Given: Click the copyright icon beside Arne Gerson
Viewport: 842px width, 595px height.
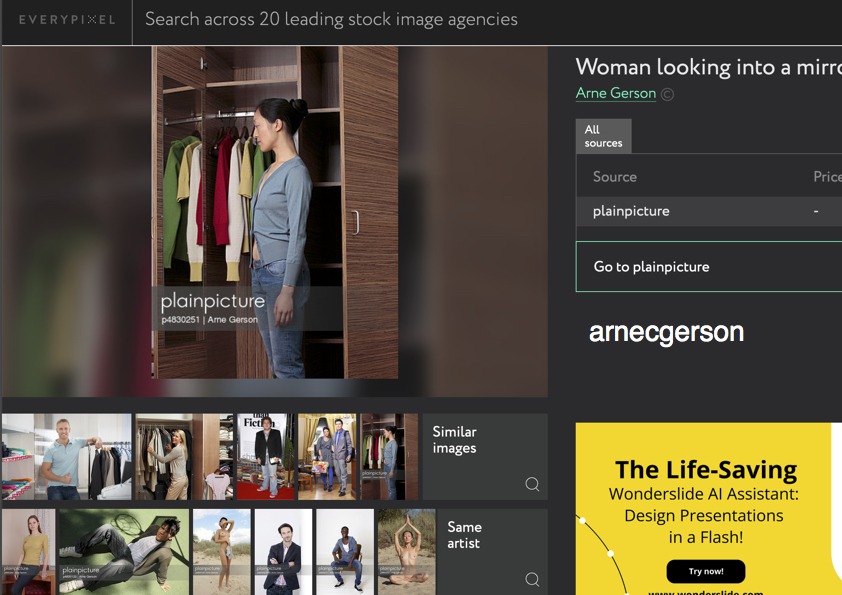Looking at the screenshot, I should [667, 95].
